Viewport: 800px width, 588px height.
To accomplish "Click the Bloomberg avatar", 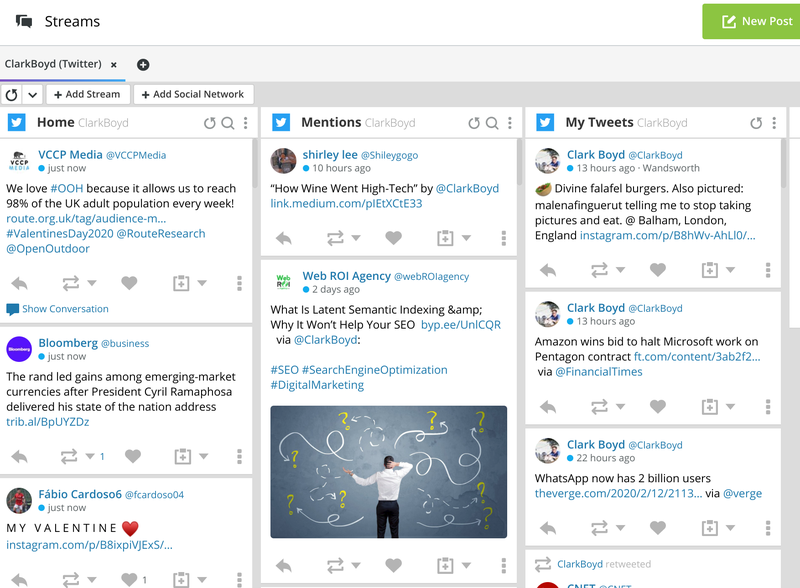I will pyautogui.click(x=19, y=349).
